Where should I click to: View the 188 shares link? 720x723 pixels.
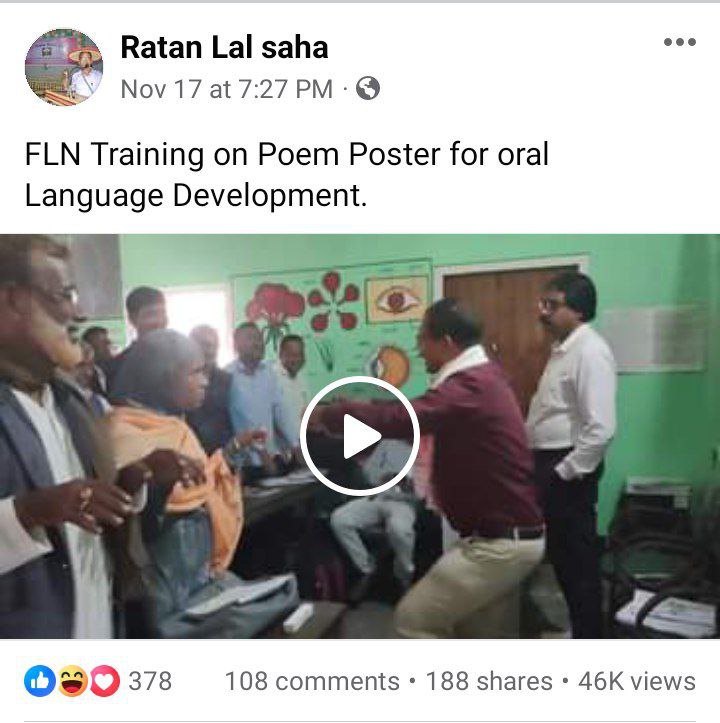tap(489, 681)
